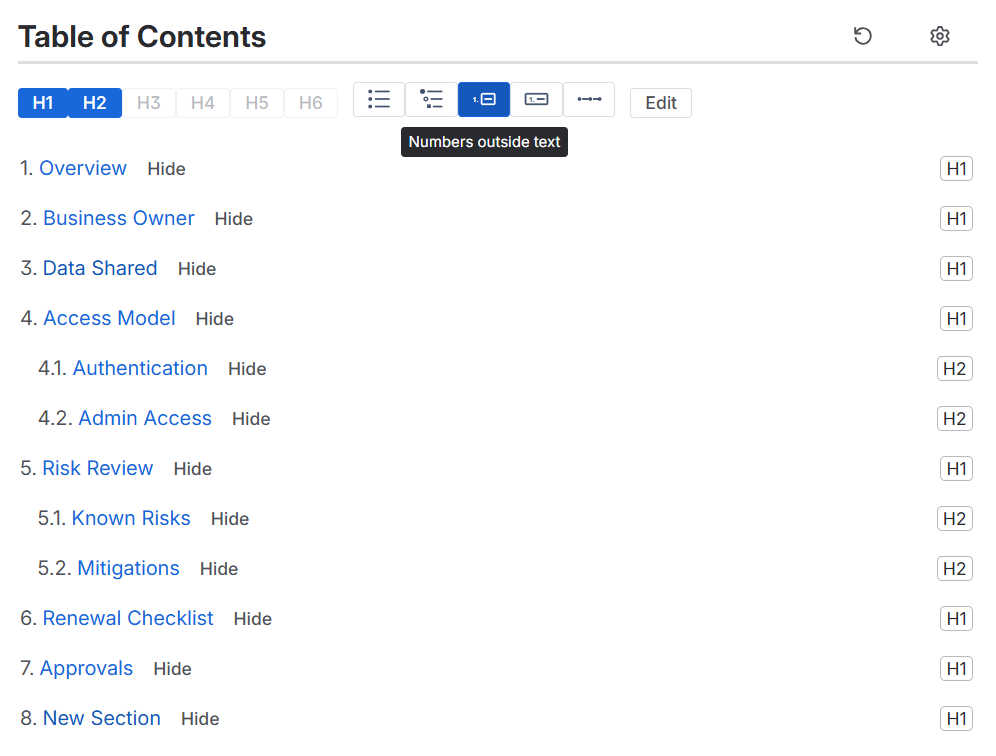Click the Edit button
The image size is (996, 756).
point(661,103)
